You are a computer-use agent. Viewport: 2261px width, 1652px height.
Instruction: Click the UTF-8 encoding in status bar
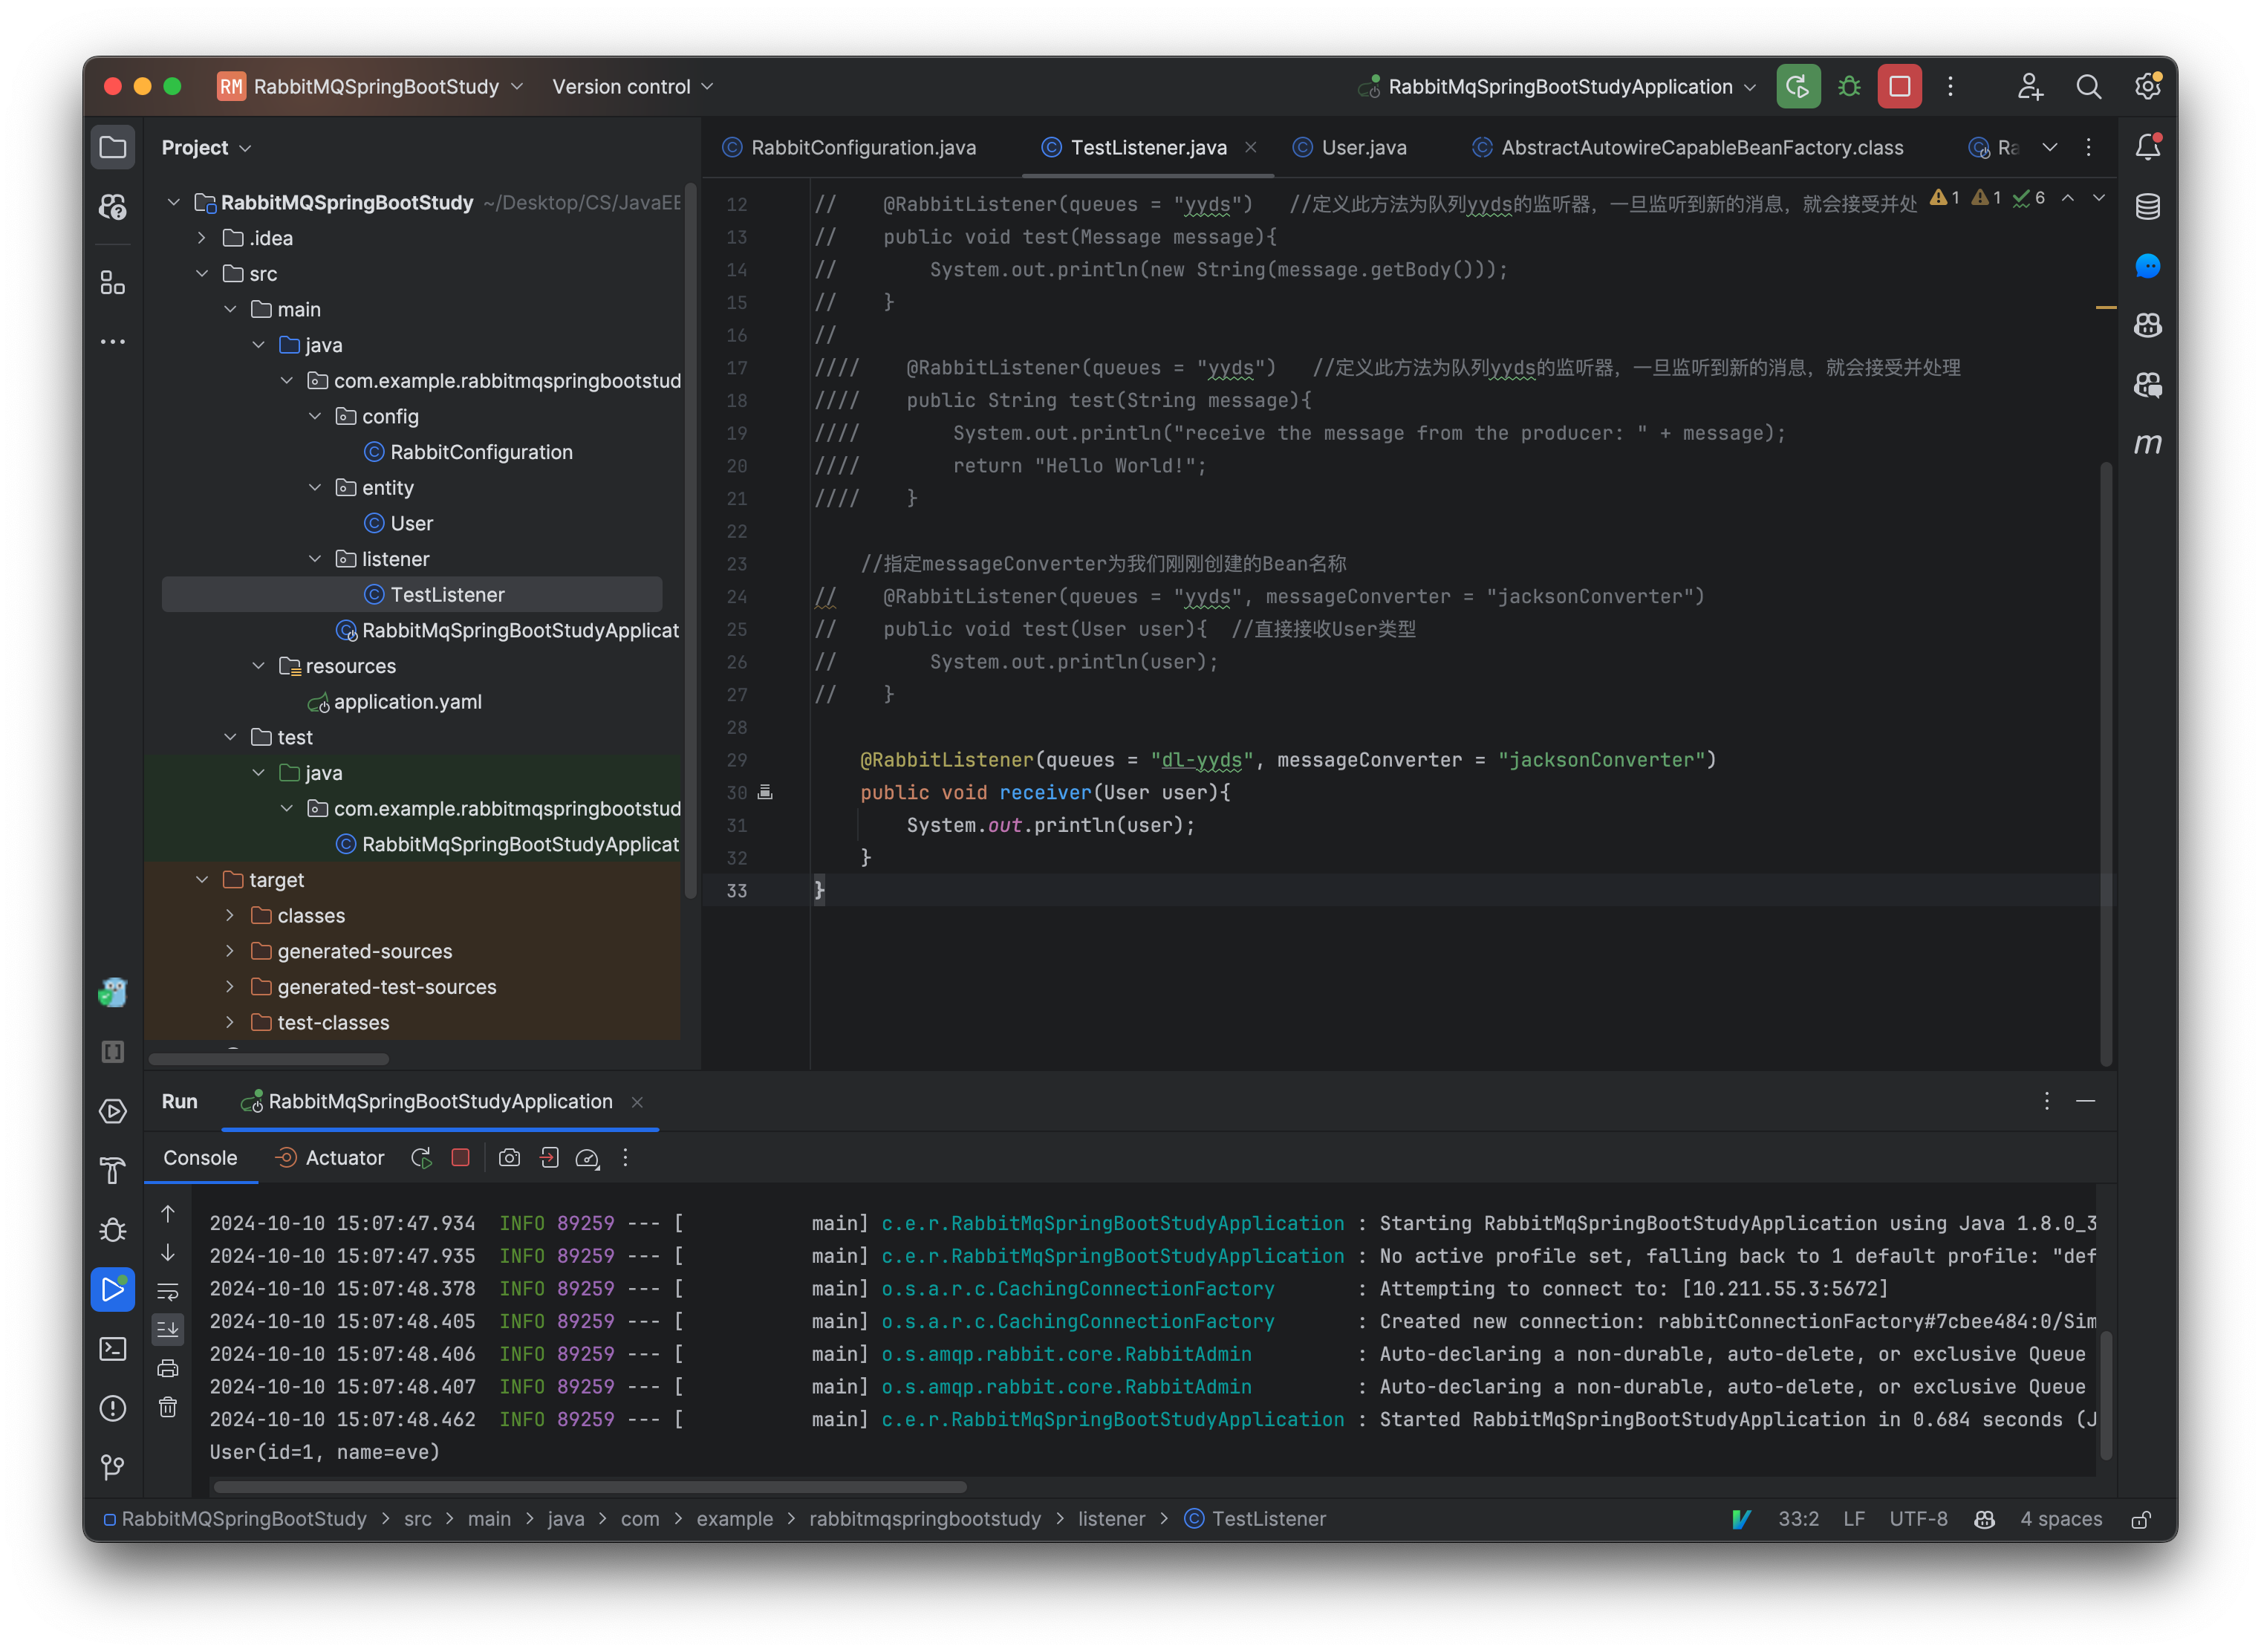[x=1917, y=1519]
